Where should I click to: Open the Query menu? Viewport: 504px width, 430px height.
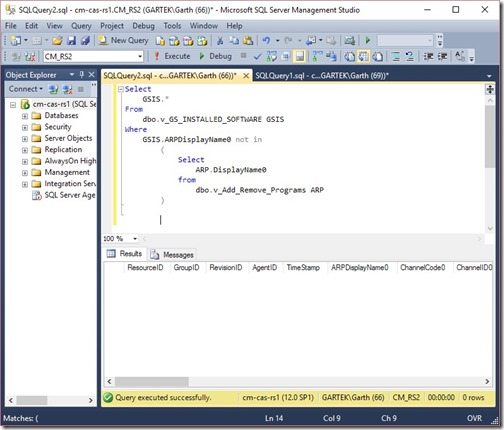click(x=81, y=26)
